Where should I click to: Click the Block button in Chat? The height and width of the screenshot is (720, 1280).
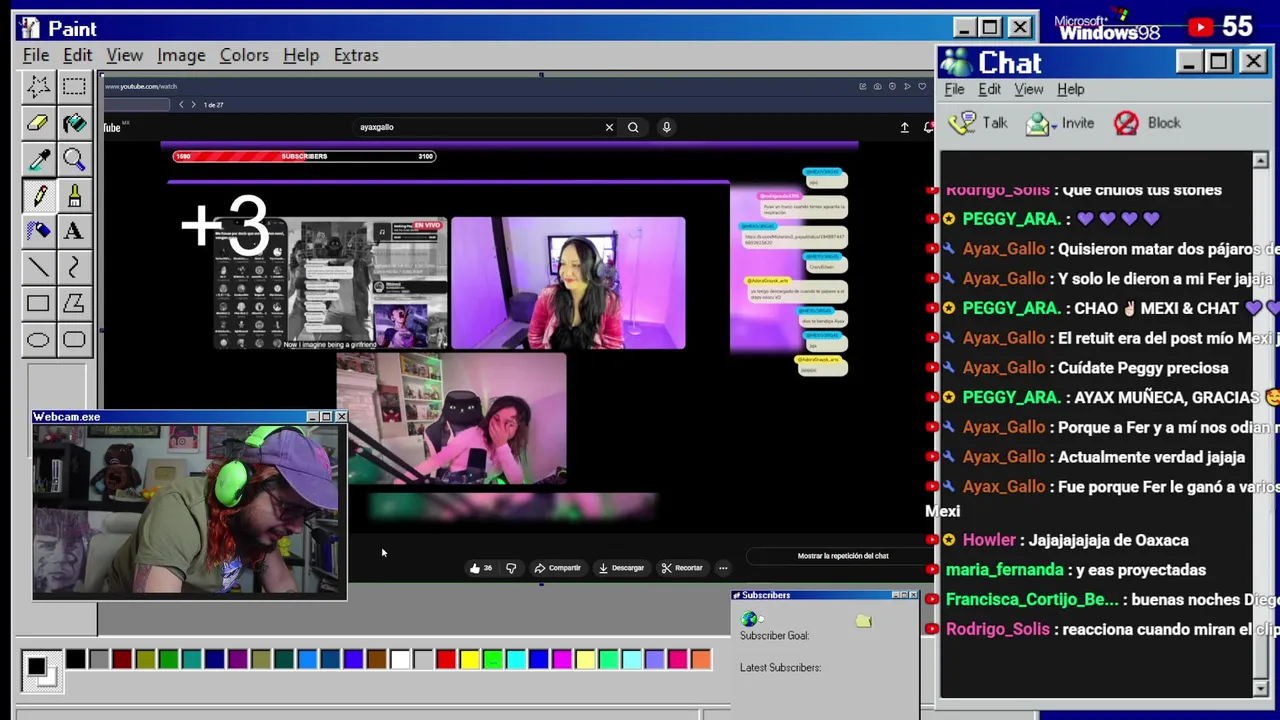[x=1148, y=123]
